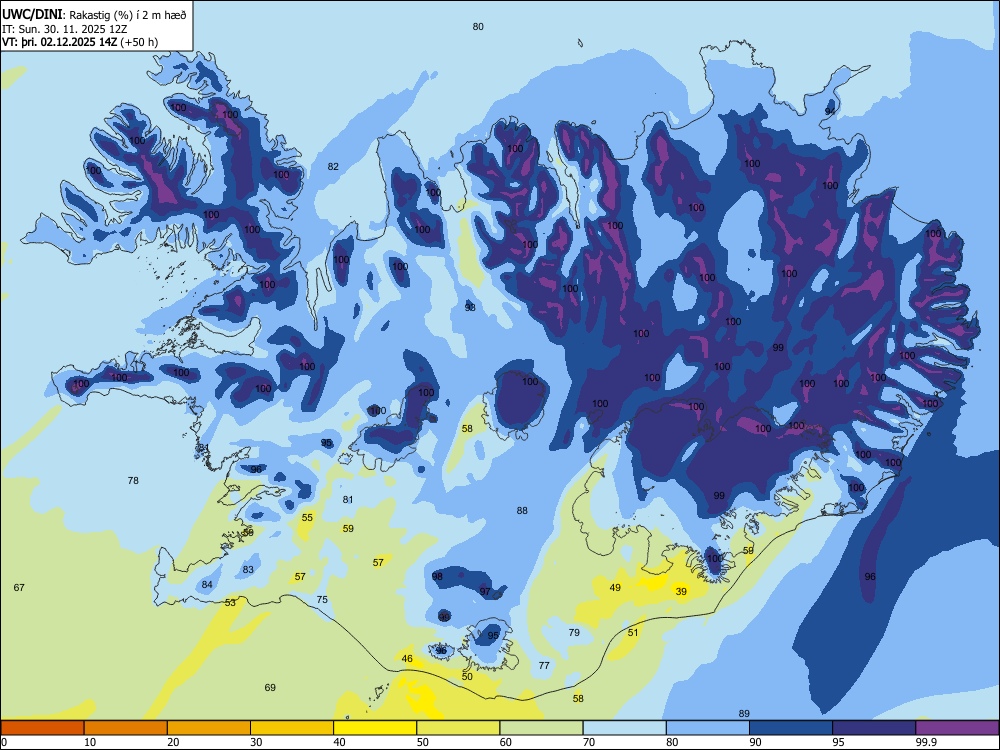Viewport: 1000px width, 750px height.
Task: Click the '82' humidity value on the map
Action: point(333,166)
